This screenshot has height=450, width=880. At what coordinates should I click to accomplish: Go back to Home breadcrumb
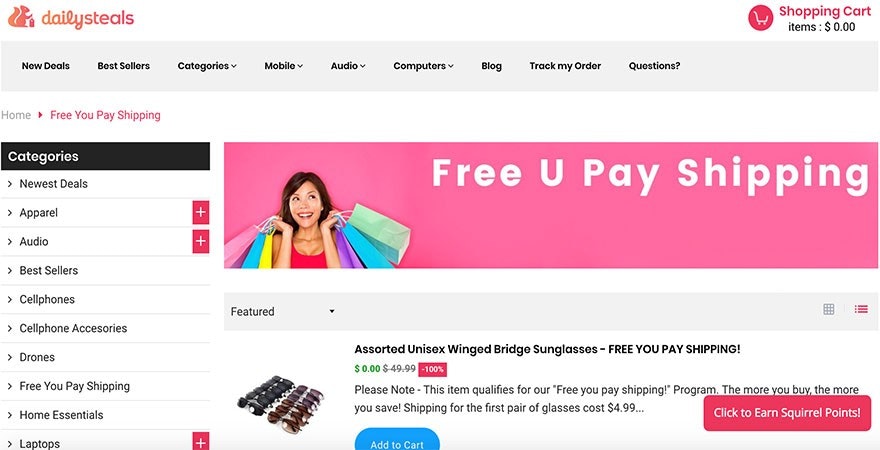(x=16, y=115)
